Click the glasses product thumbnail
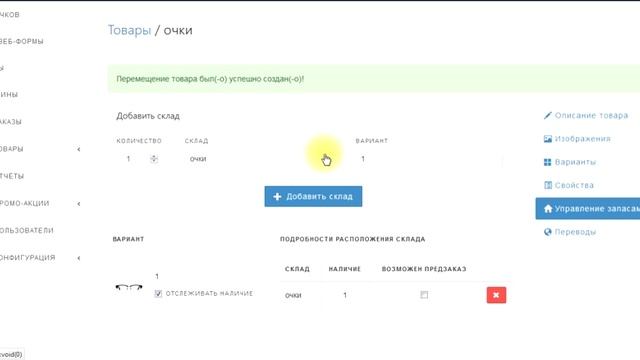The width and height of the screenshot is (640, 360). [129, 287]
